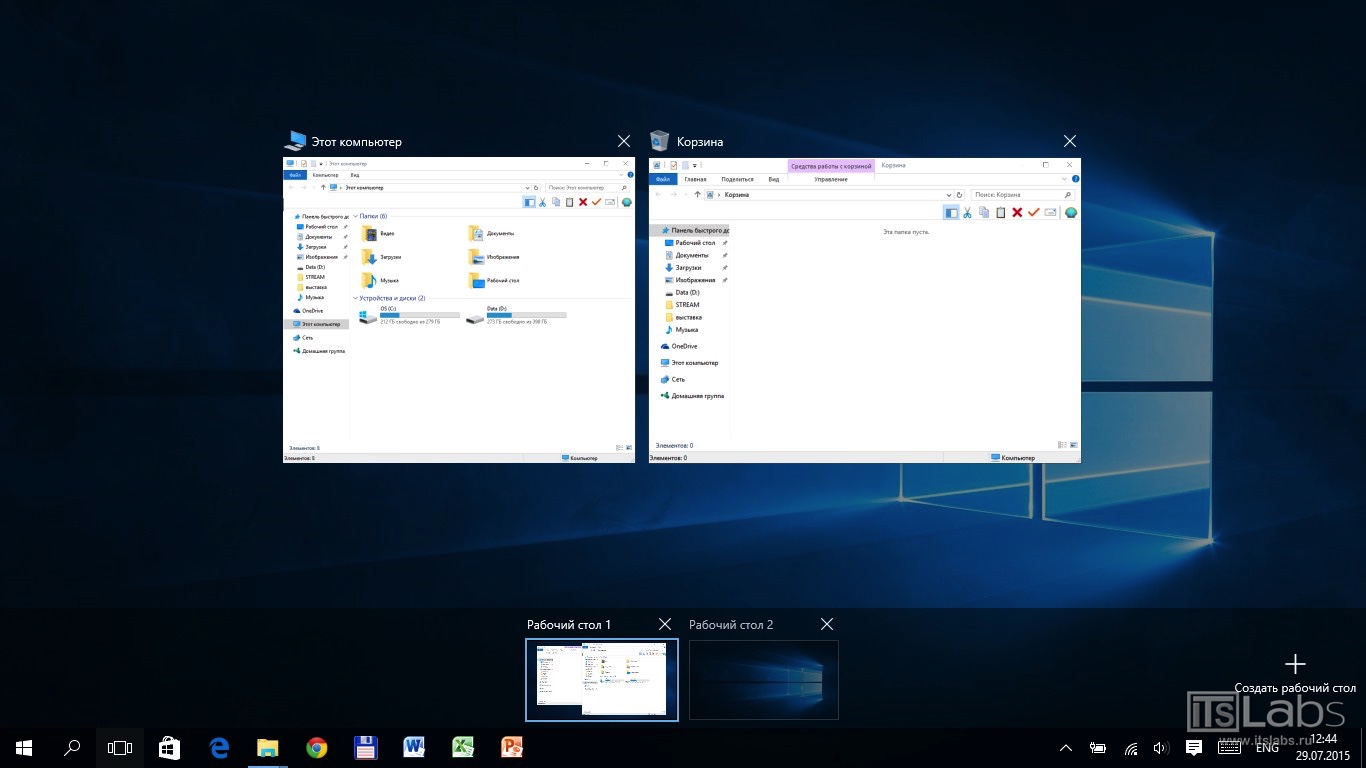Launch Windows Store from taskbar
The image size is (1366, 768).
click(x=169, y=747)
